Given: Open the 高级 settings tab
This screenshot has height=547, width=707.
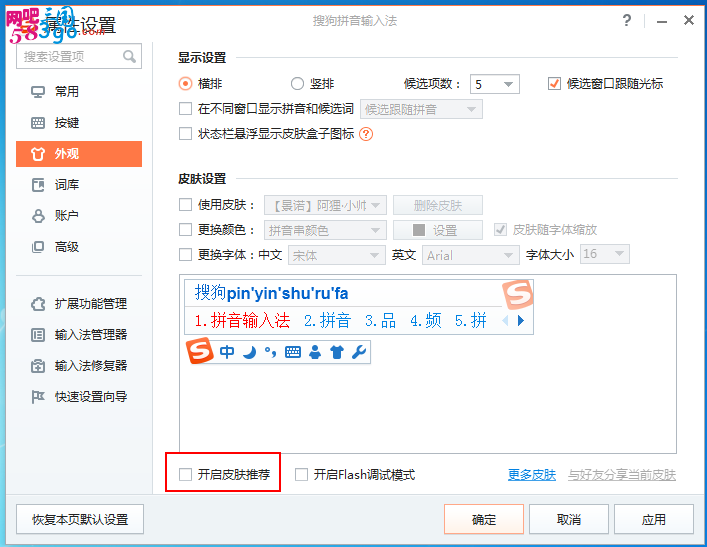Looking at the screenshot, I should point(79,247).
